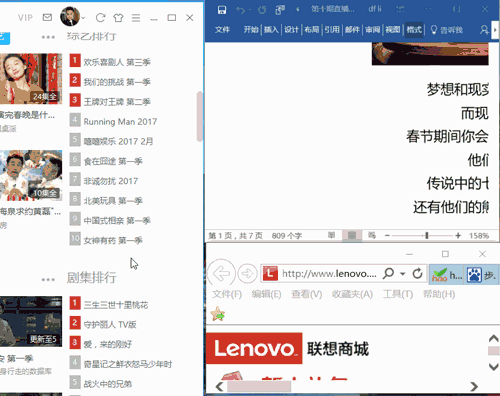Switch to Word's 审阅 tab
The height and width of the screenshot is (396, 500).
373,30
